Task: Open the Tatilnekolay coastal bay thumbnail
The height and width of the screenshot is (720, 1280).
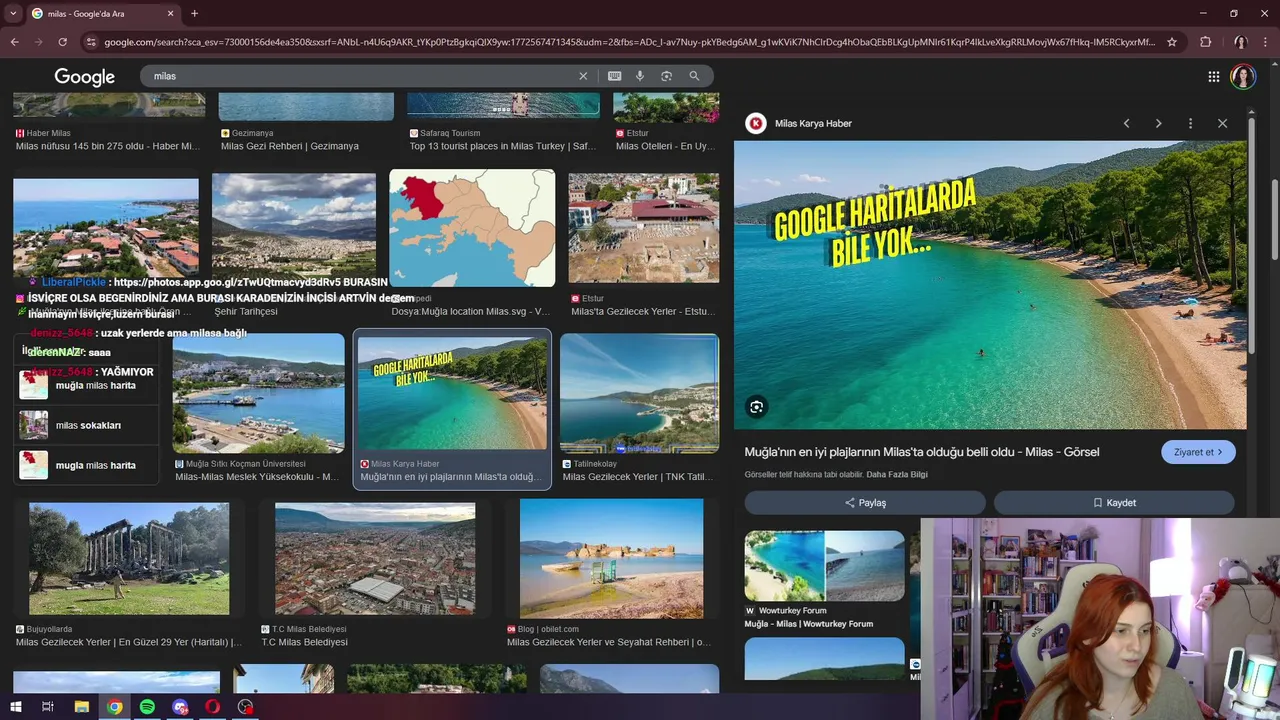Action: [639, 393]
